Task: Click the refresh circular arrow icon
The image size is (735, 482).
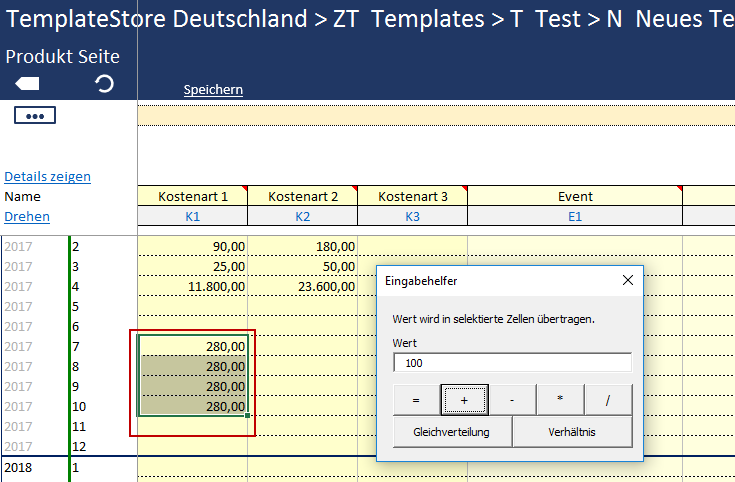Action: point(104,85)
